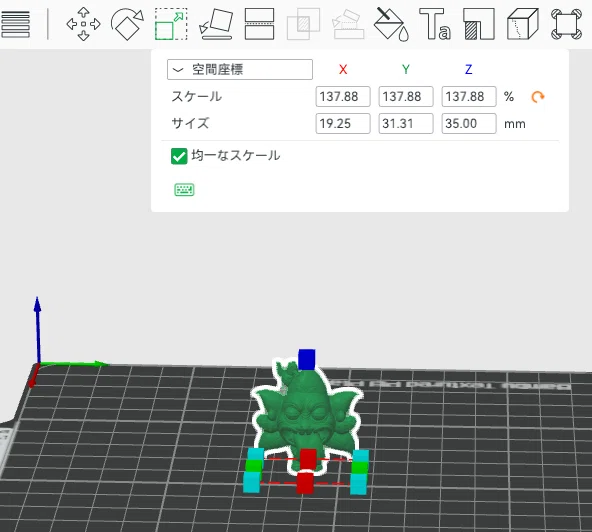Click the Z scale percentage field

click(x=469, y=97)
